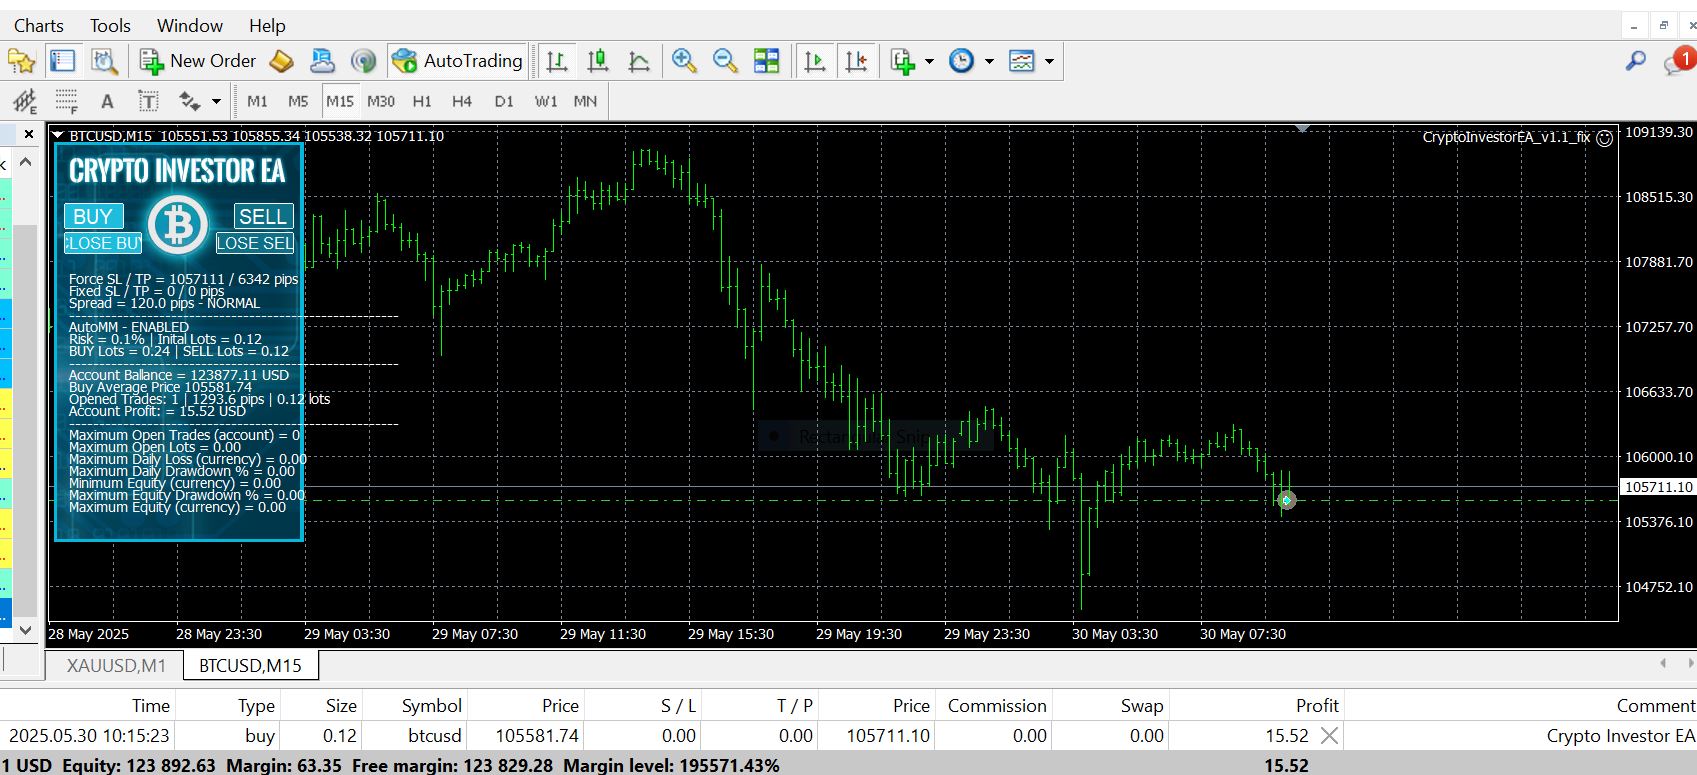1697x775 pixels.
Task: Close the btcusd buy trade with X
Action: coord(1329,736)
